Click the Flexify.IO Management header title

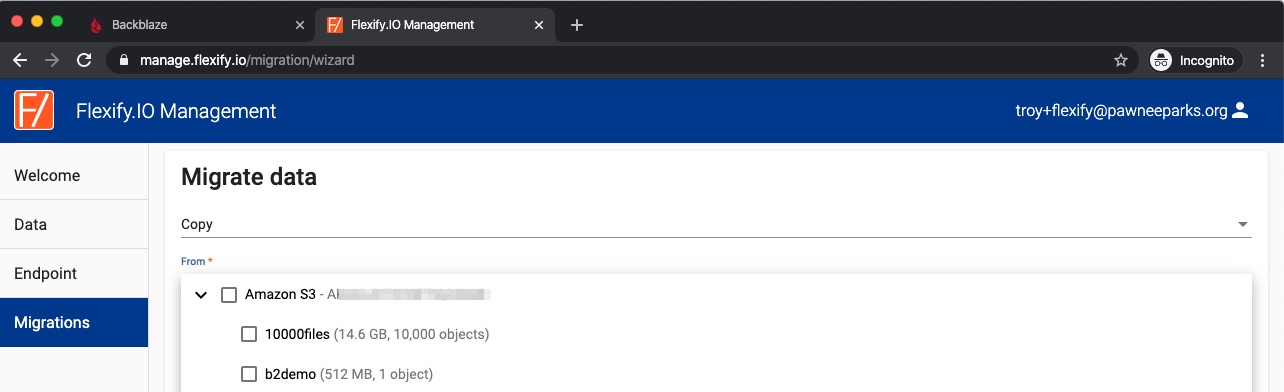click(x=176, y=111)
